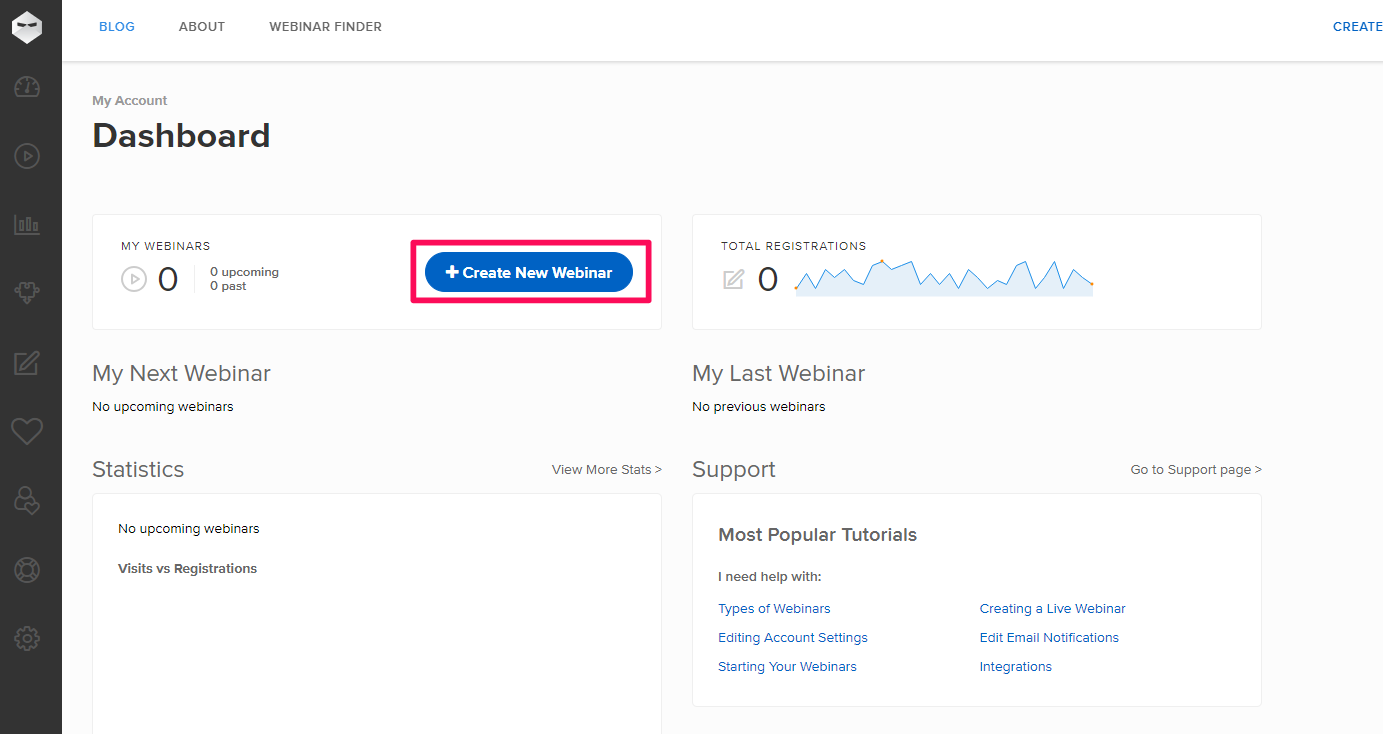Screen dimensions: 1383x734
Task: Open the ABOUT page
Action: (201, 26)
